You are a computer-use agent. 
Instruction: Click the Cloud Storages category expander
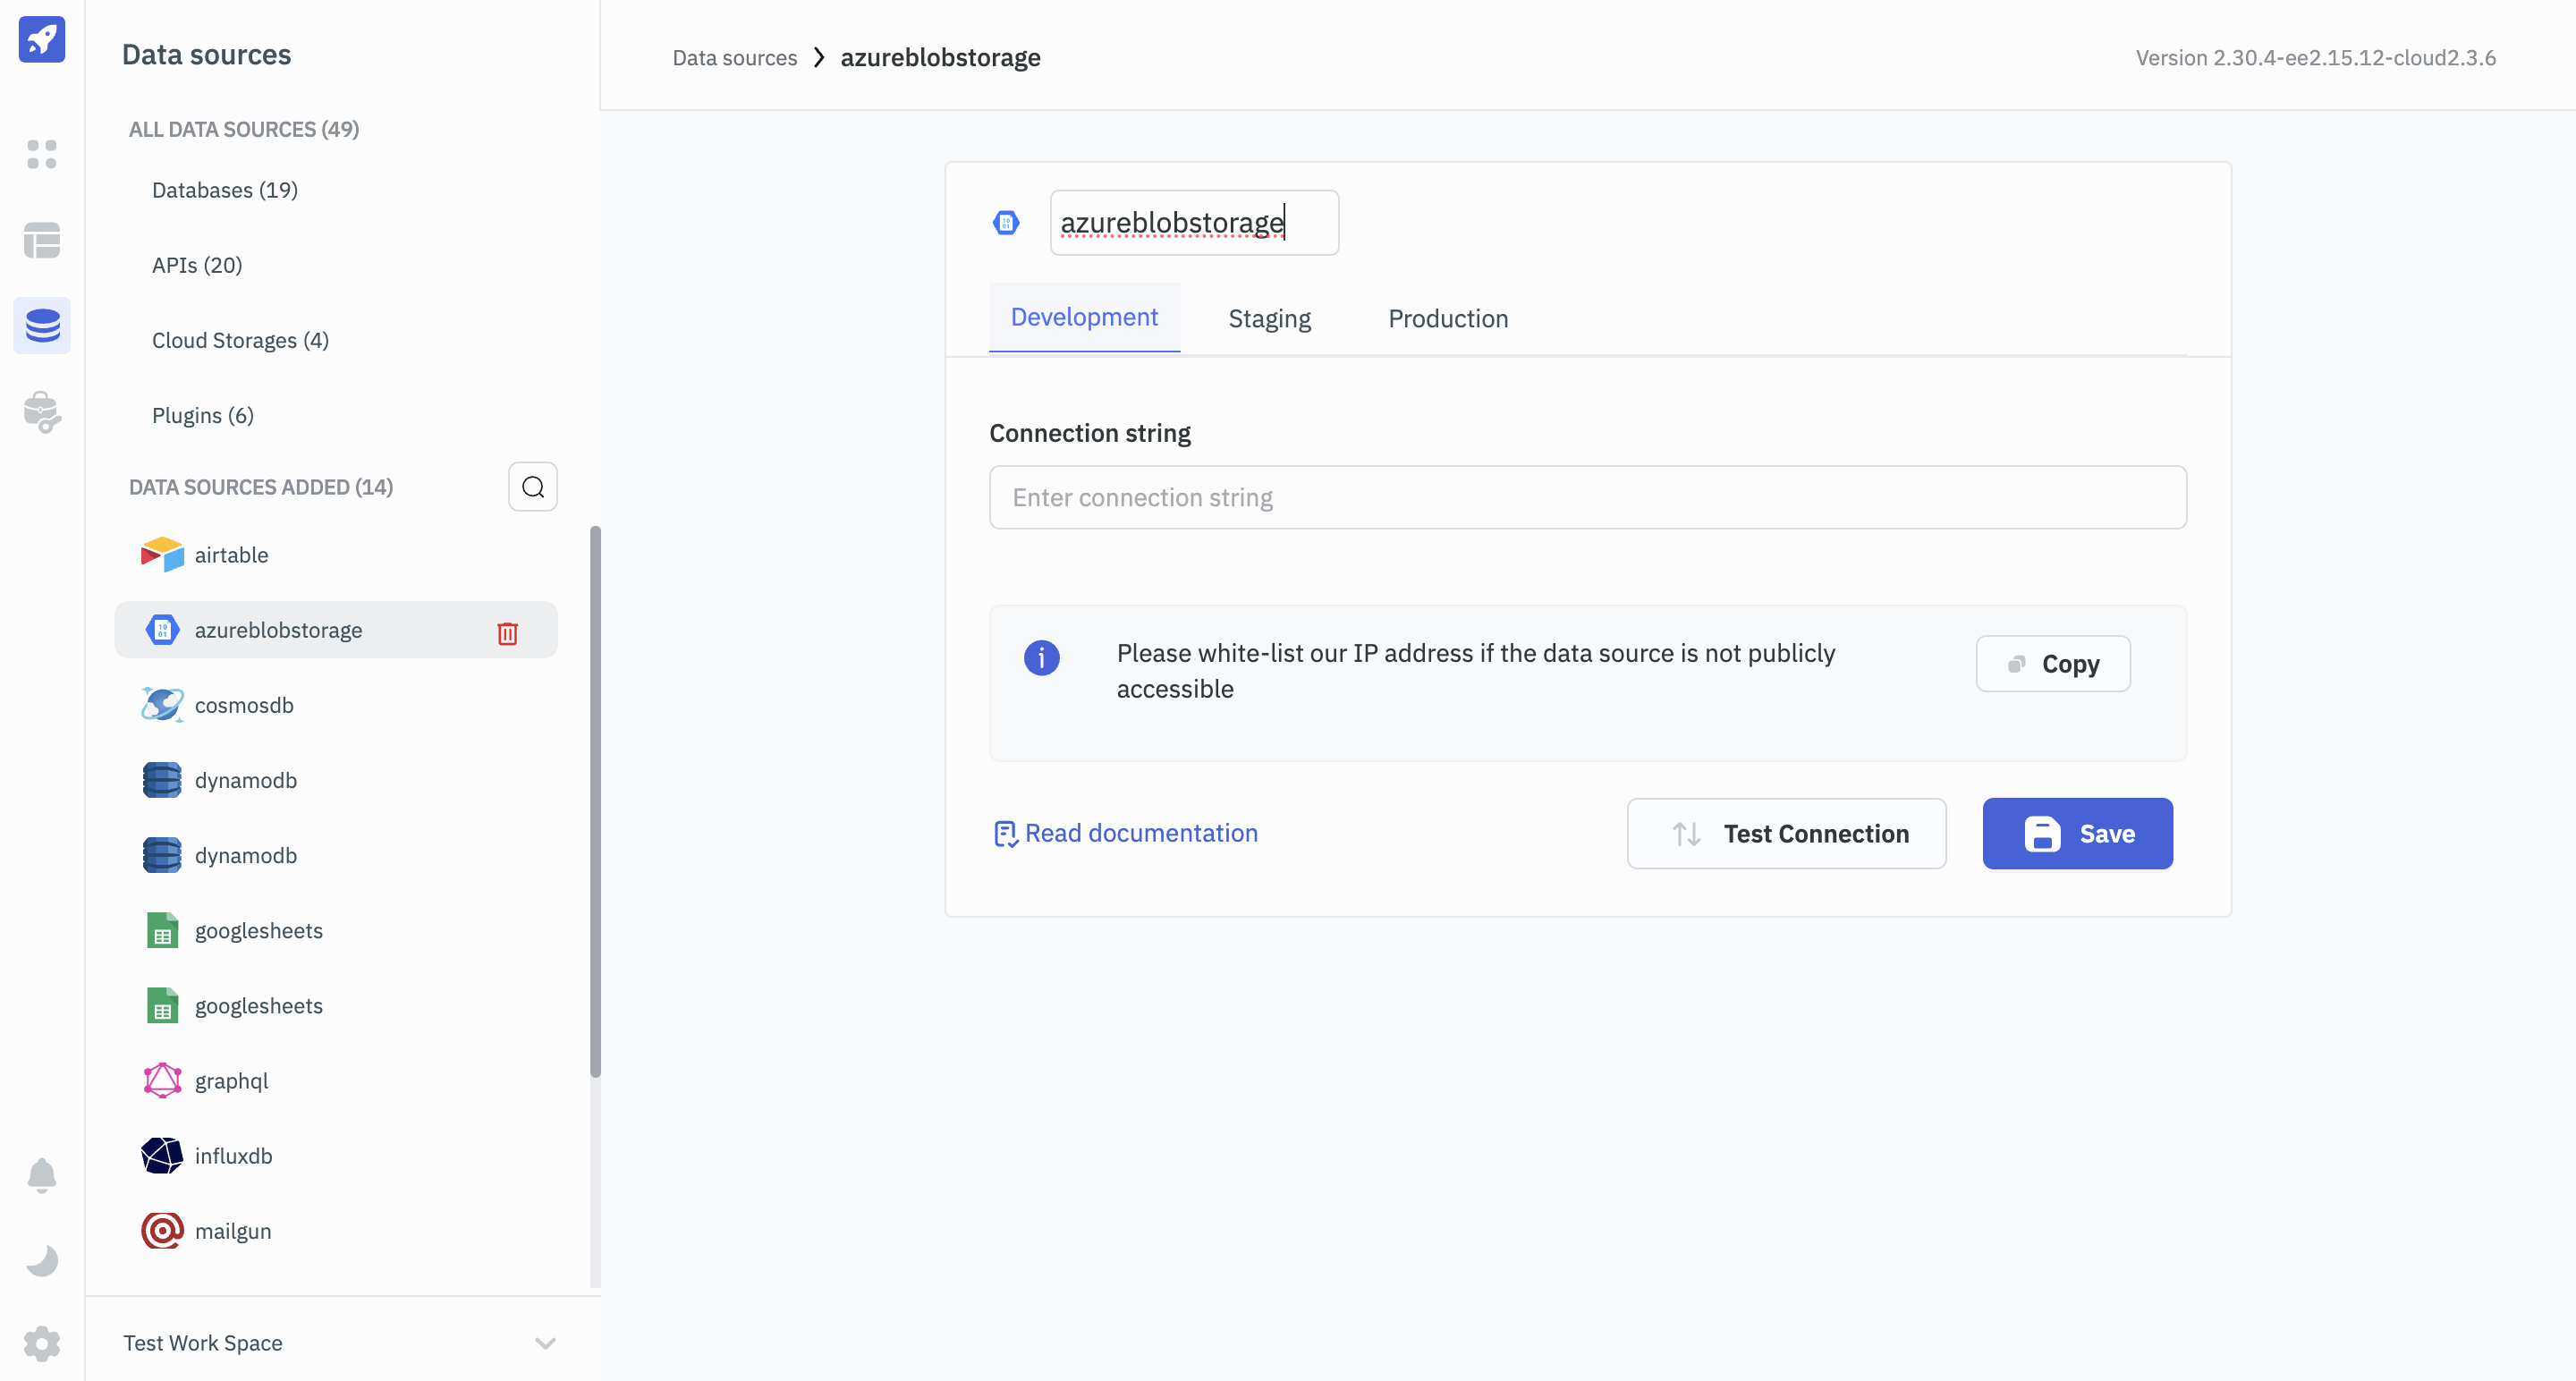(x=239, y=339)
